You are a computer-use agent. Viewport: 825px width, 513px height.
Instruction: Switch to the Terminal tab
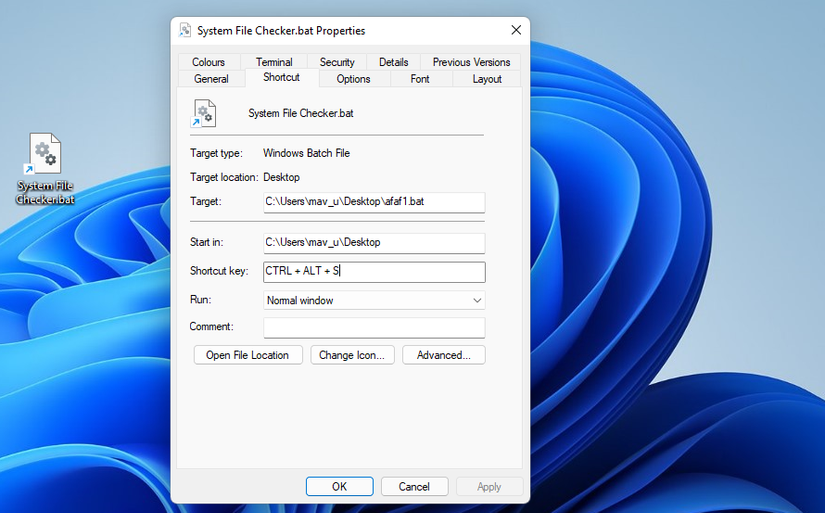[x=274, y=62]
